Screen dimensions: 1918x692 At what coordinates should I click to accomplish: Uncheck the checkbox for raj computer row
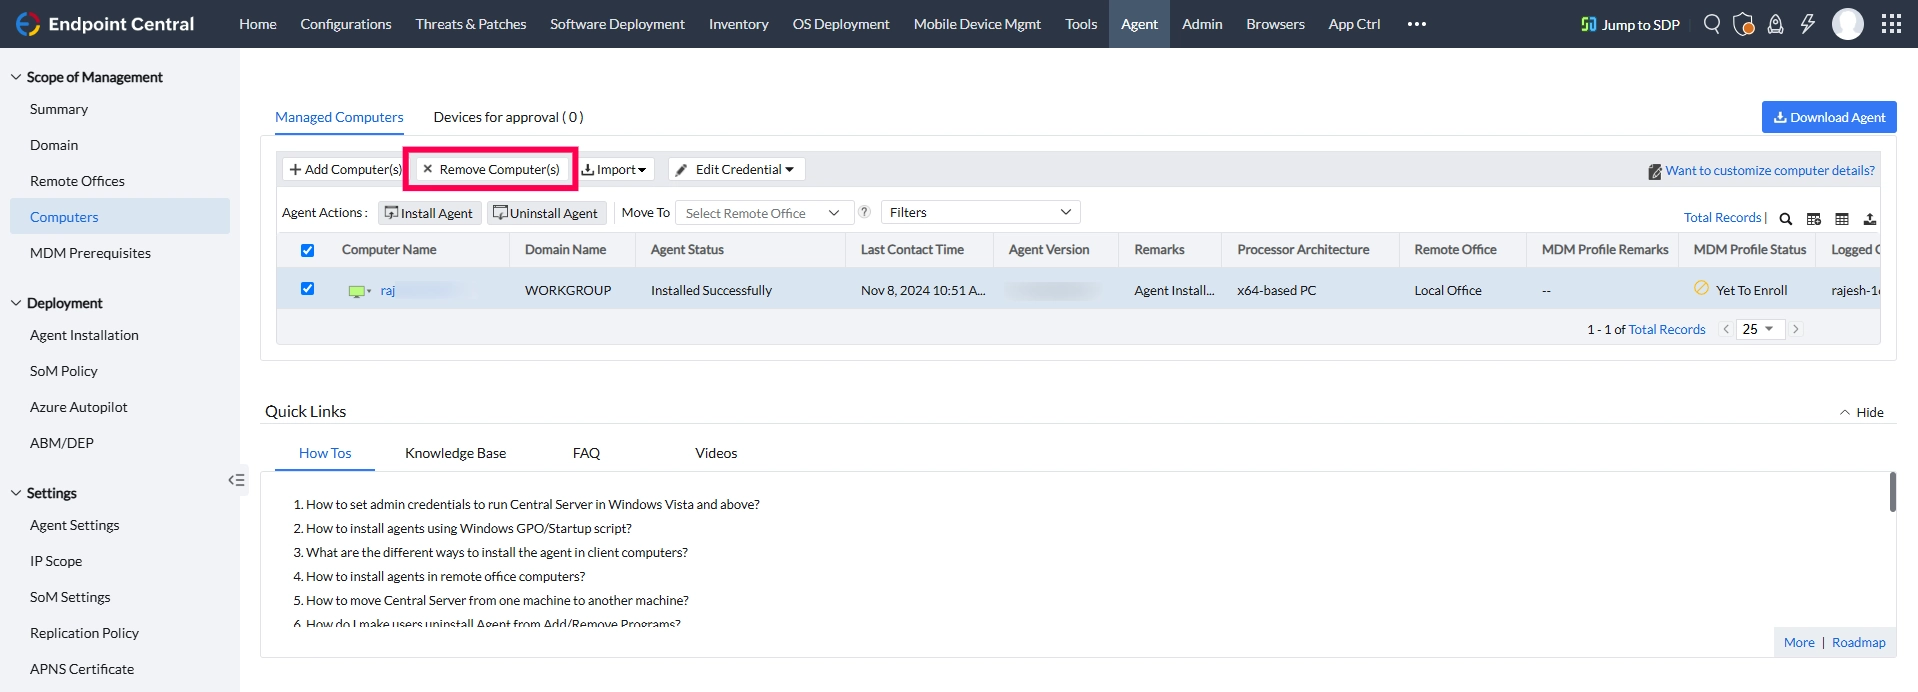(x=307, y=289)
